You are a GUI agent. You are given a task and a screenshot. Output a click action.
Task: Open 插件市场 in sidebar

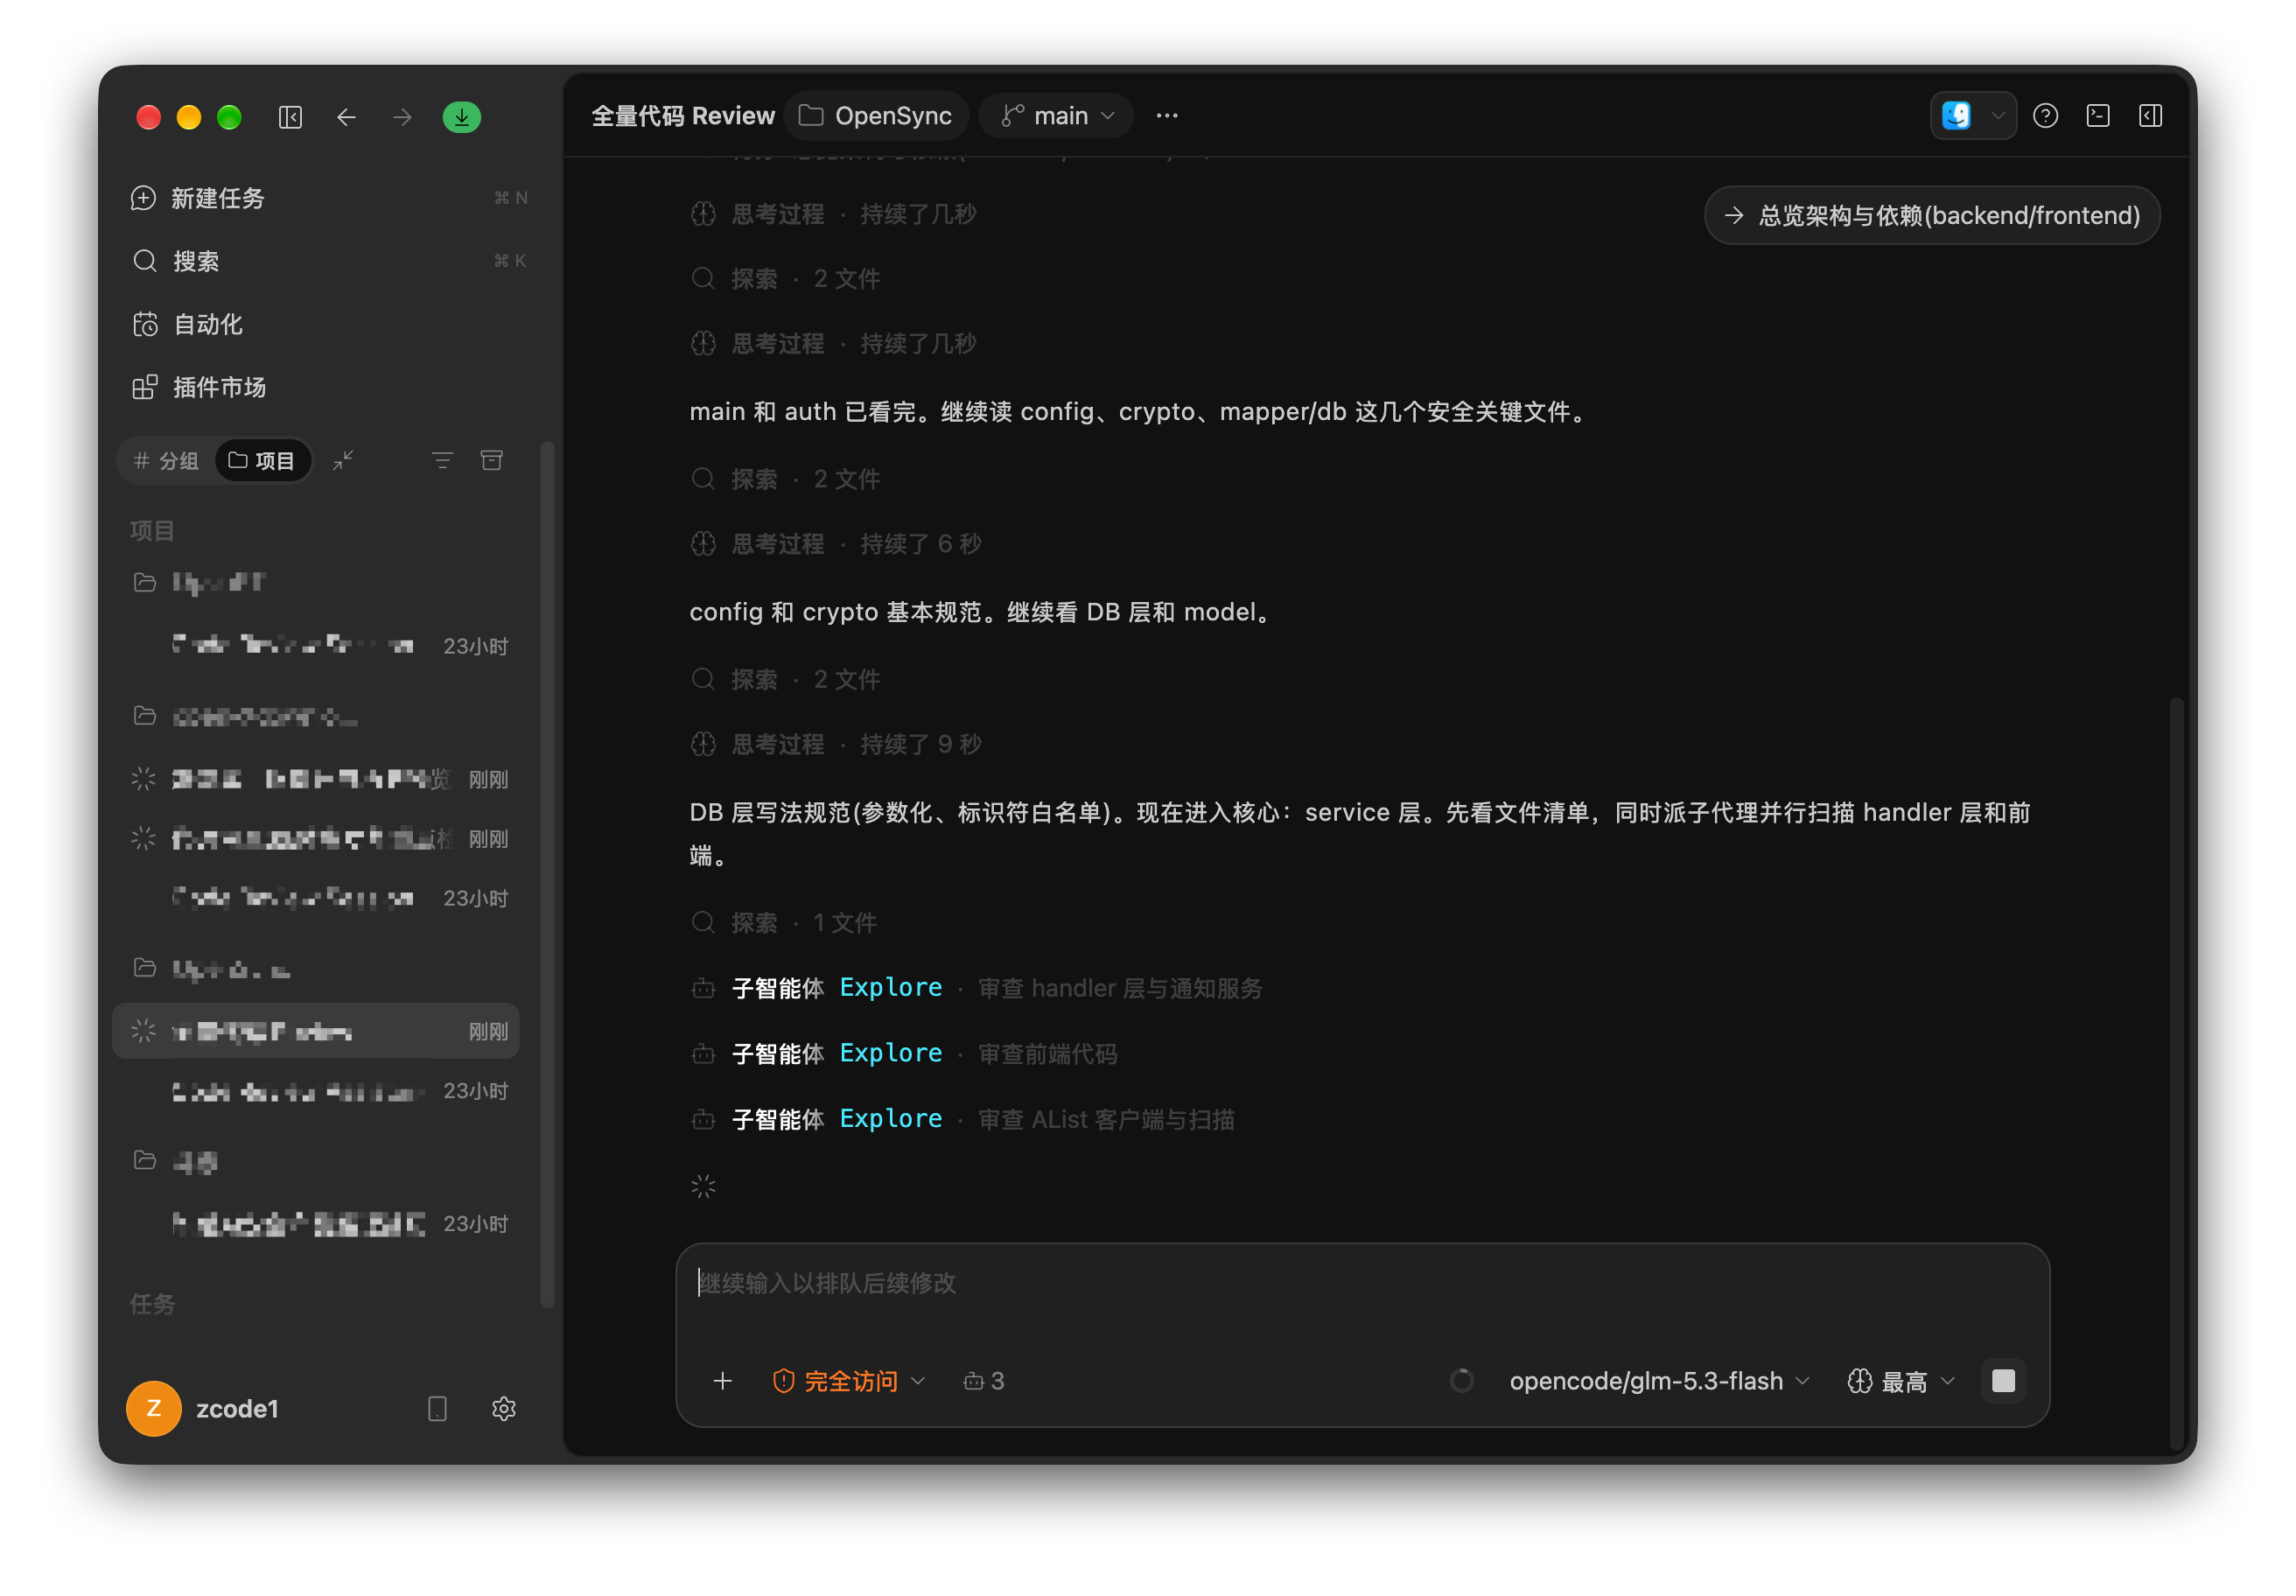[x=328, y=387]
